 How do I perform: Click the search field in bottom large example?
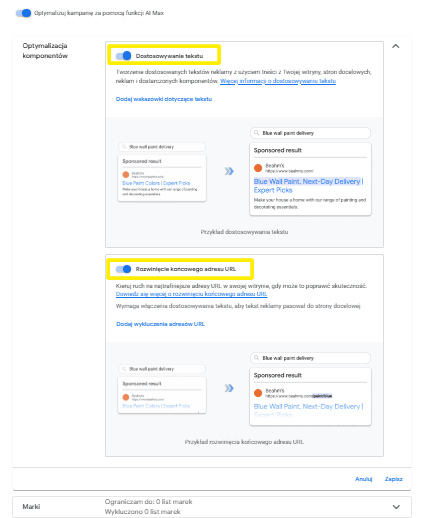(310, 358)
